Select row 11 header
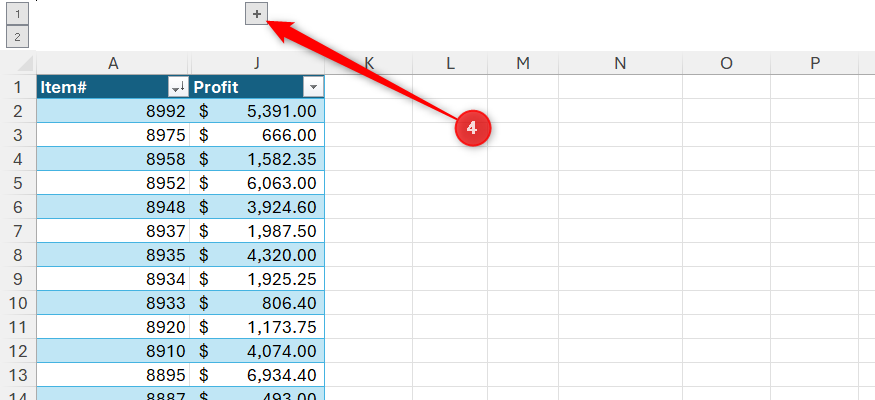Image resolution: width=875 pixels, height=400 pixels. (x=18, y=327)
